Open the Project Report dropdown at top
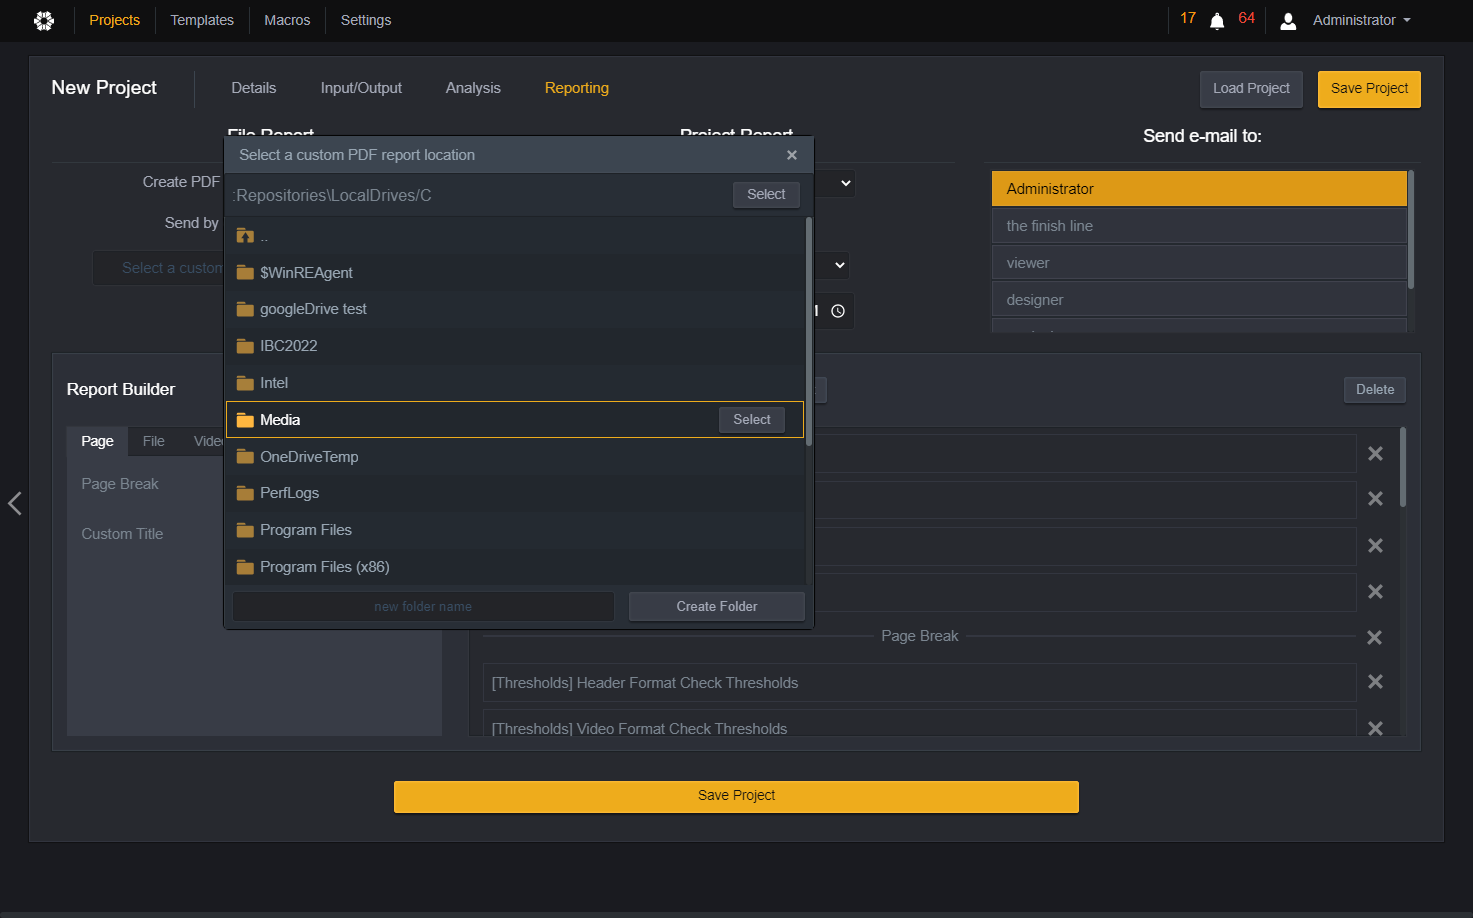Image resolution: width=1473 pixels, height=918 pixels. click(x=846, y=183)
